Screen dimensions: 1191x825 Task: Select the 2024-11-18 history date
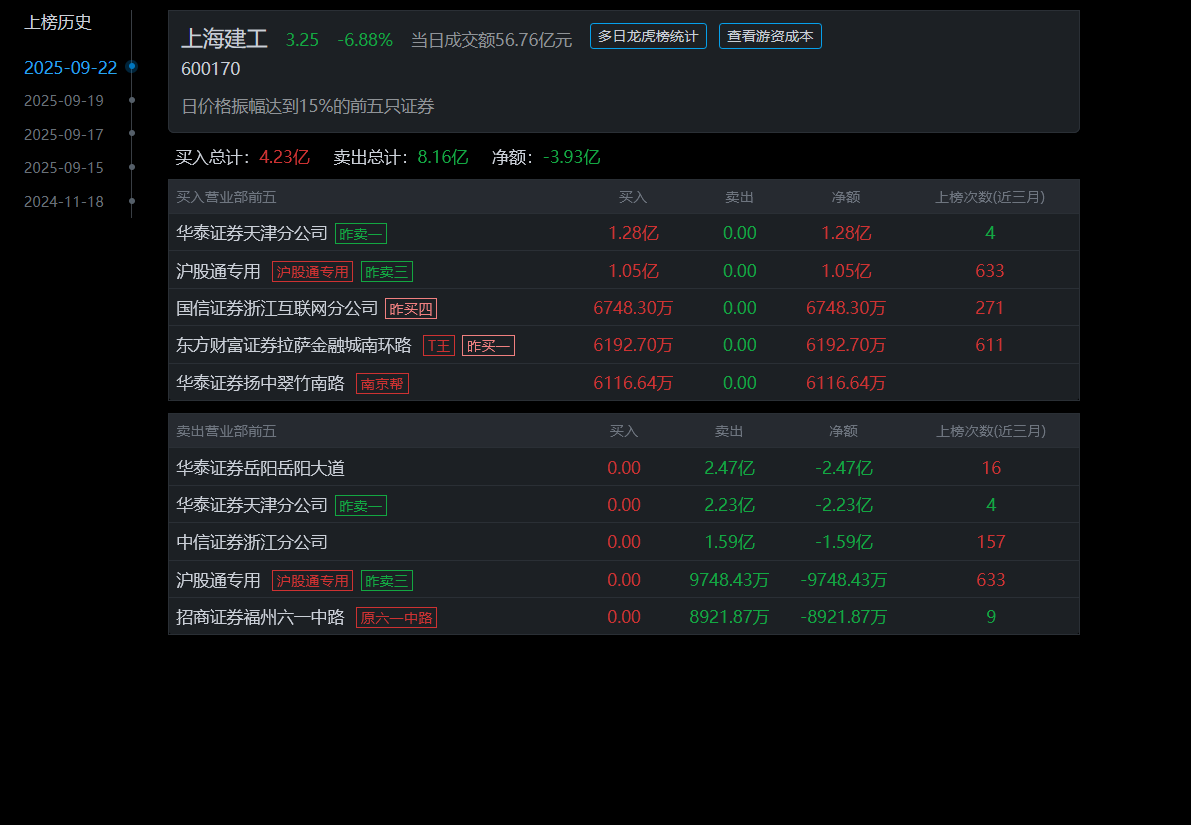tap(64, 201)
